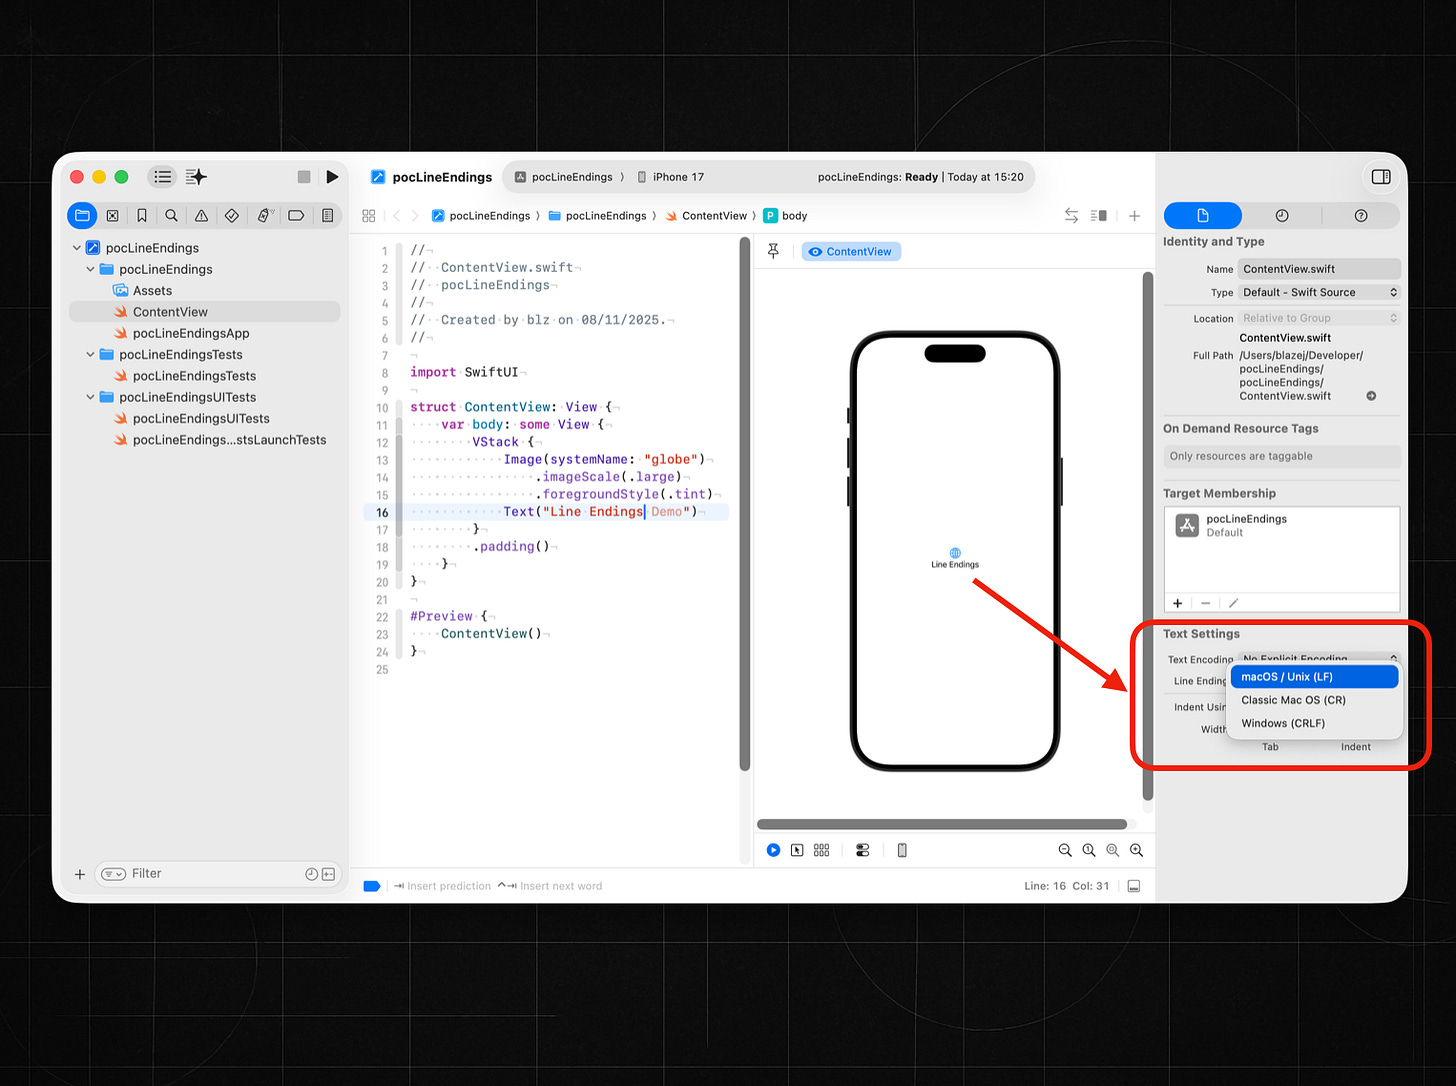The height and width of the screenshot is (1086, 1456).
Task: Go back in editor history
Action: coord(396,216)
